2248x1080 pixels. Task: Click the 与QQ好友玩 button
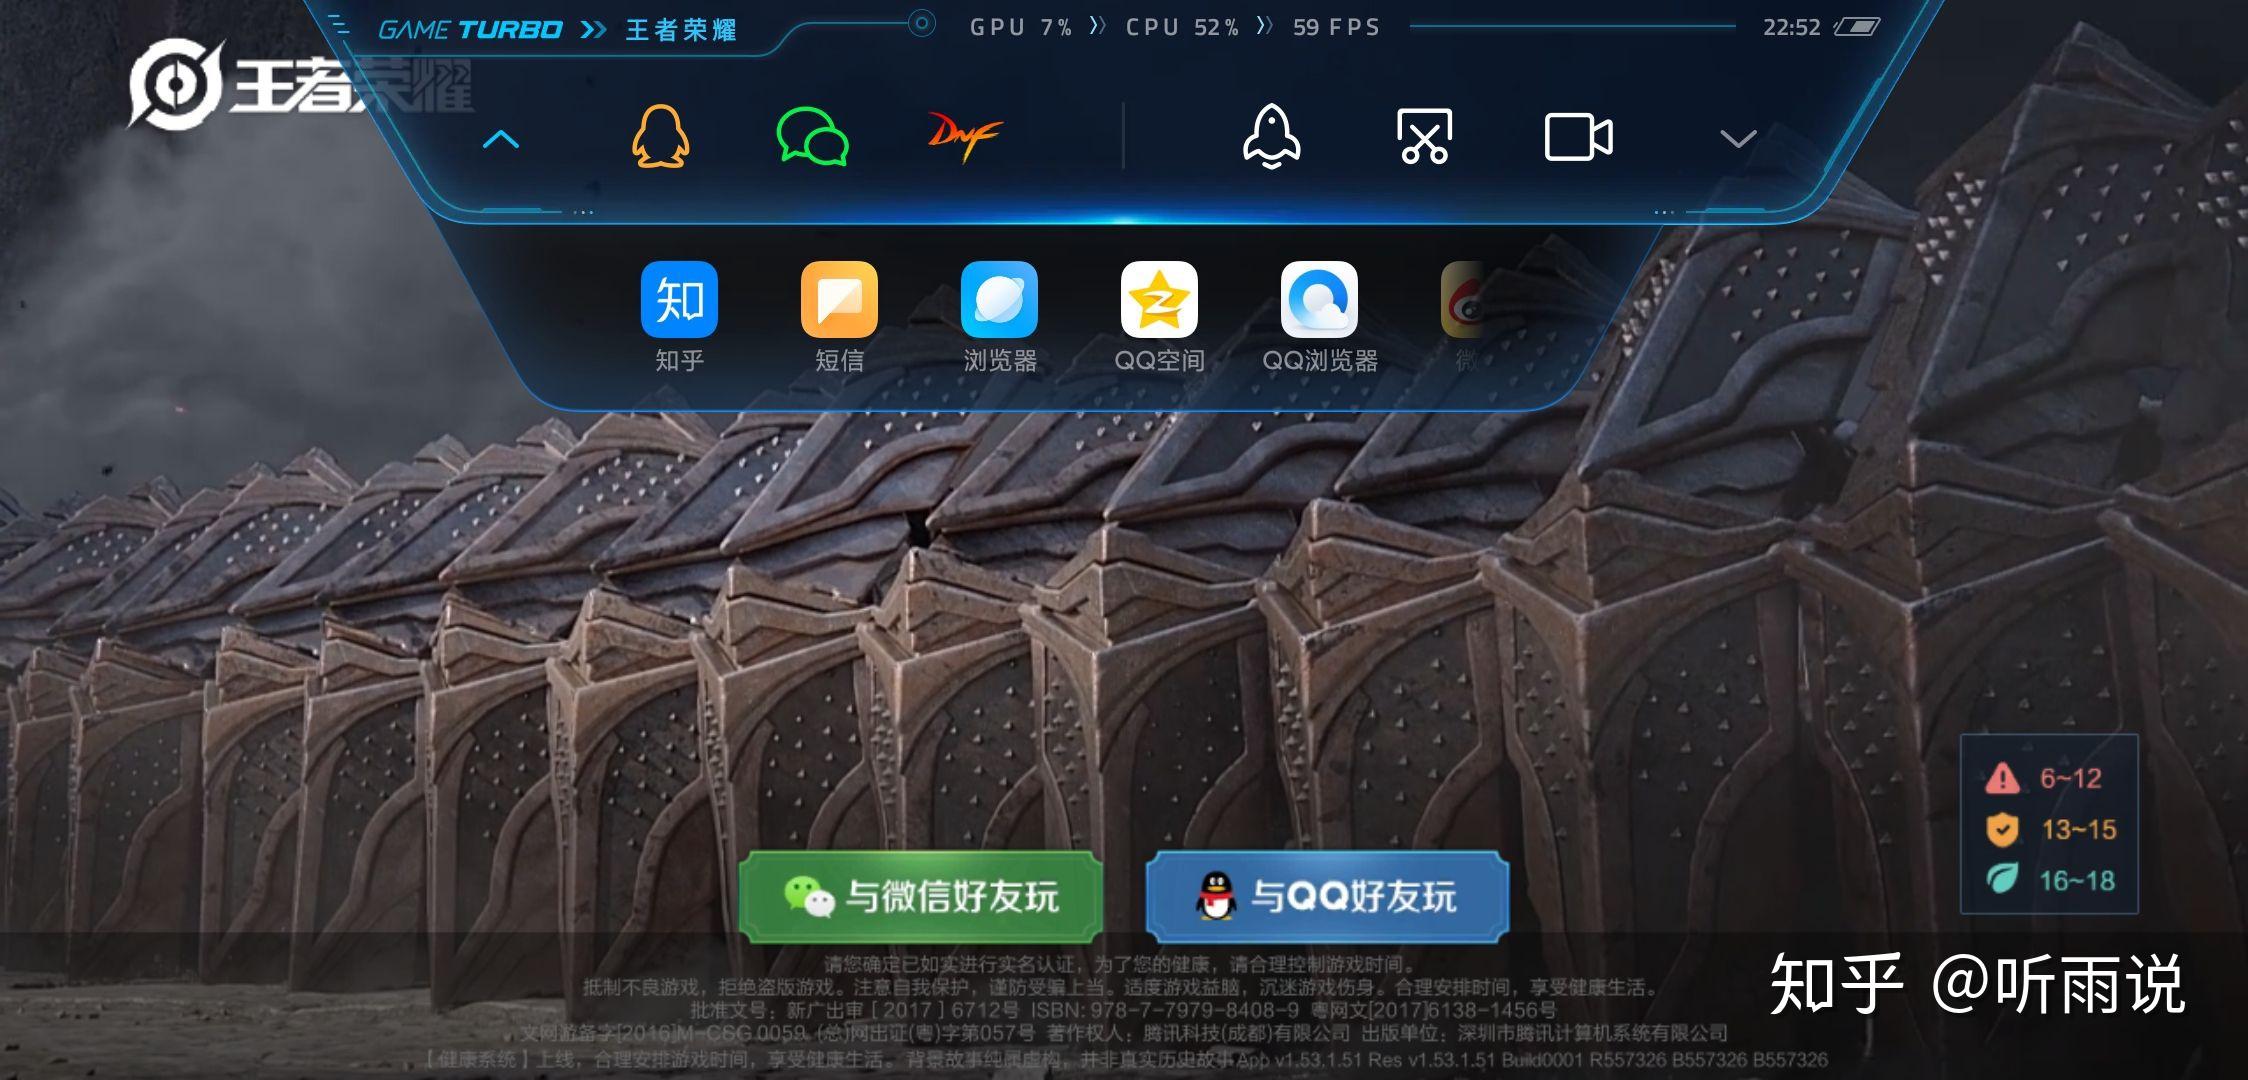point(1327,897)
